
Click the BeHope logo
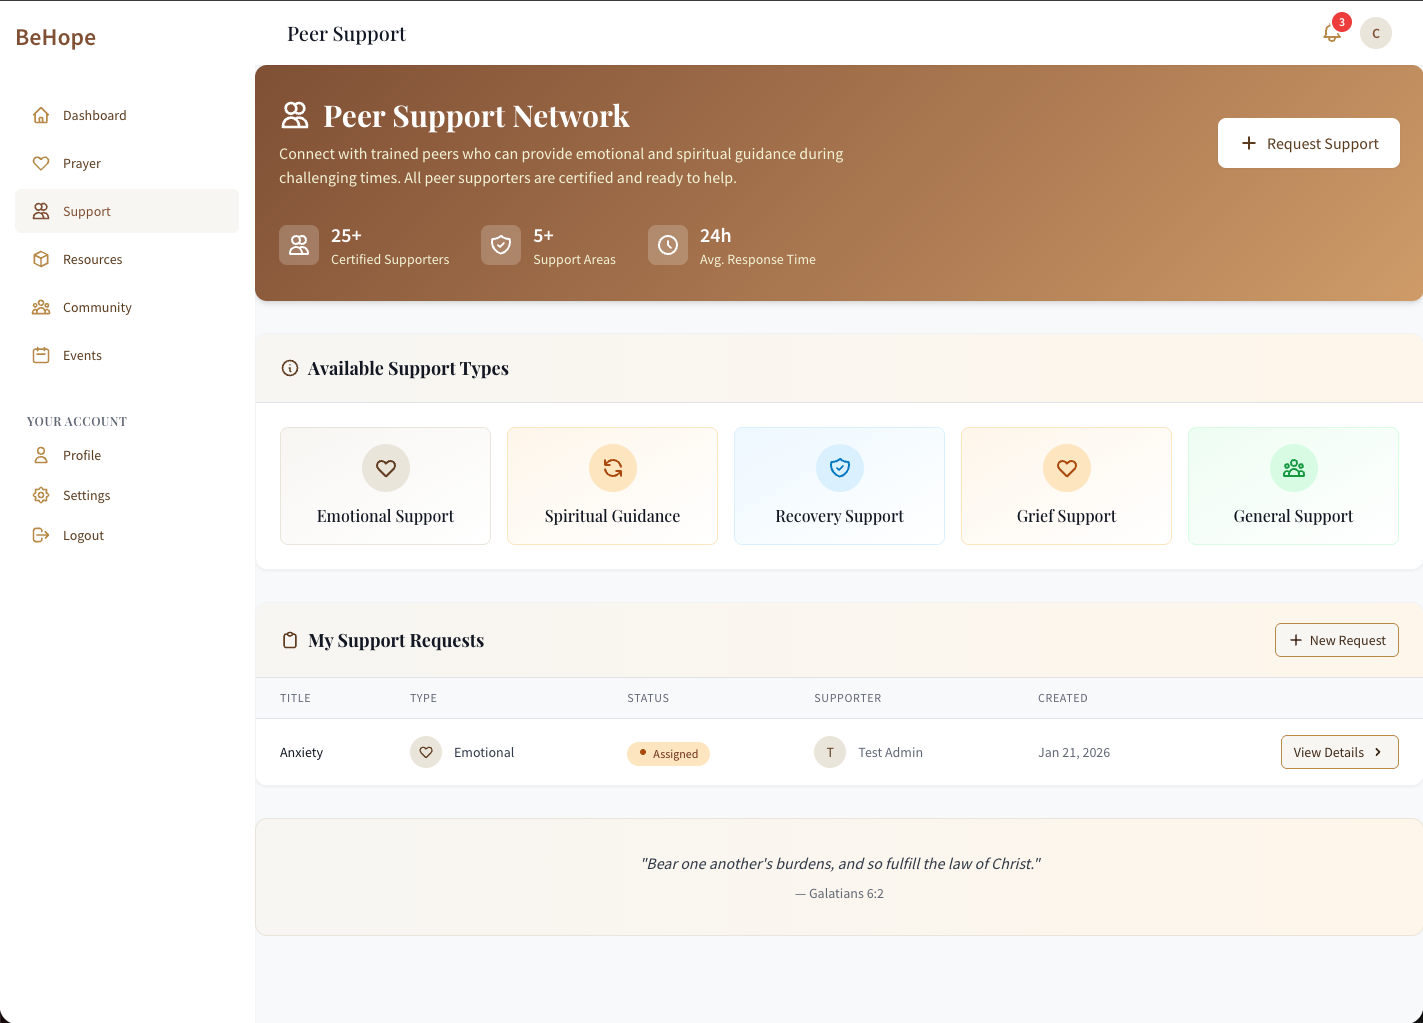click(x=55, y=37)
